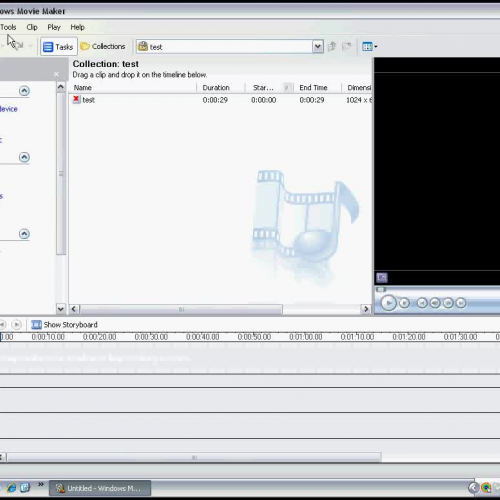Click the rewind timeline button
Screen dimensions: 500x500
[x=2, y=324]
